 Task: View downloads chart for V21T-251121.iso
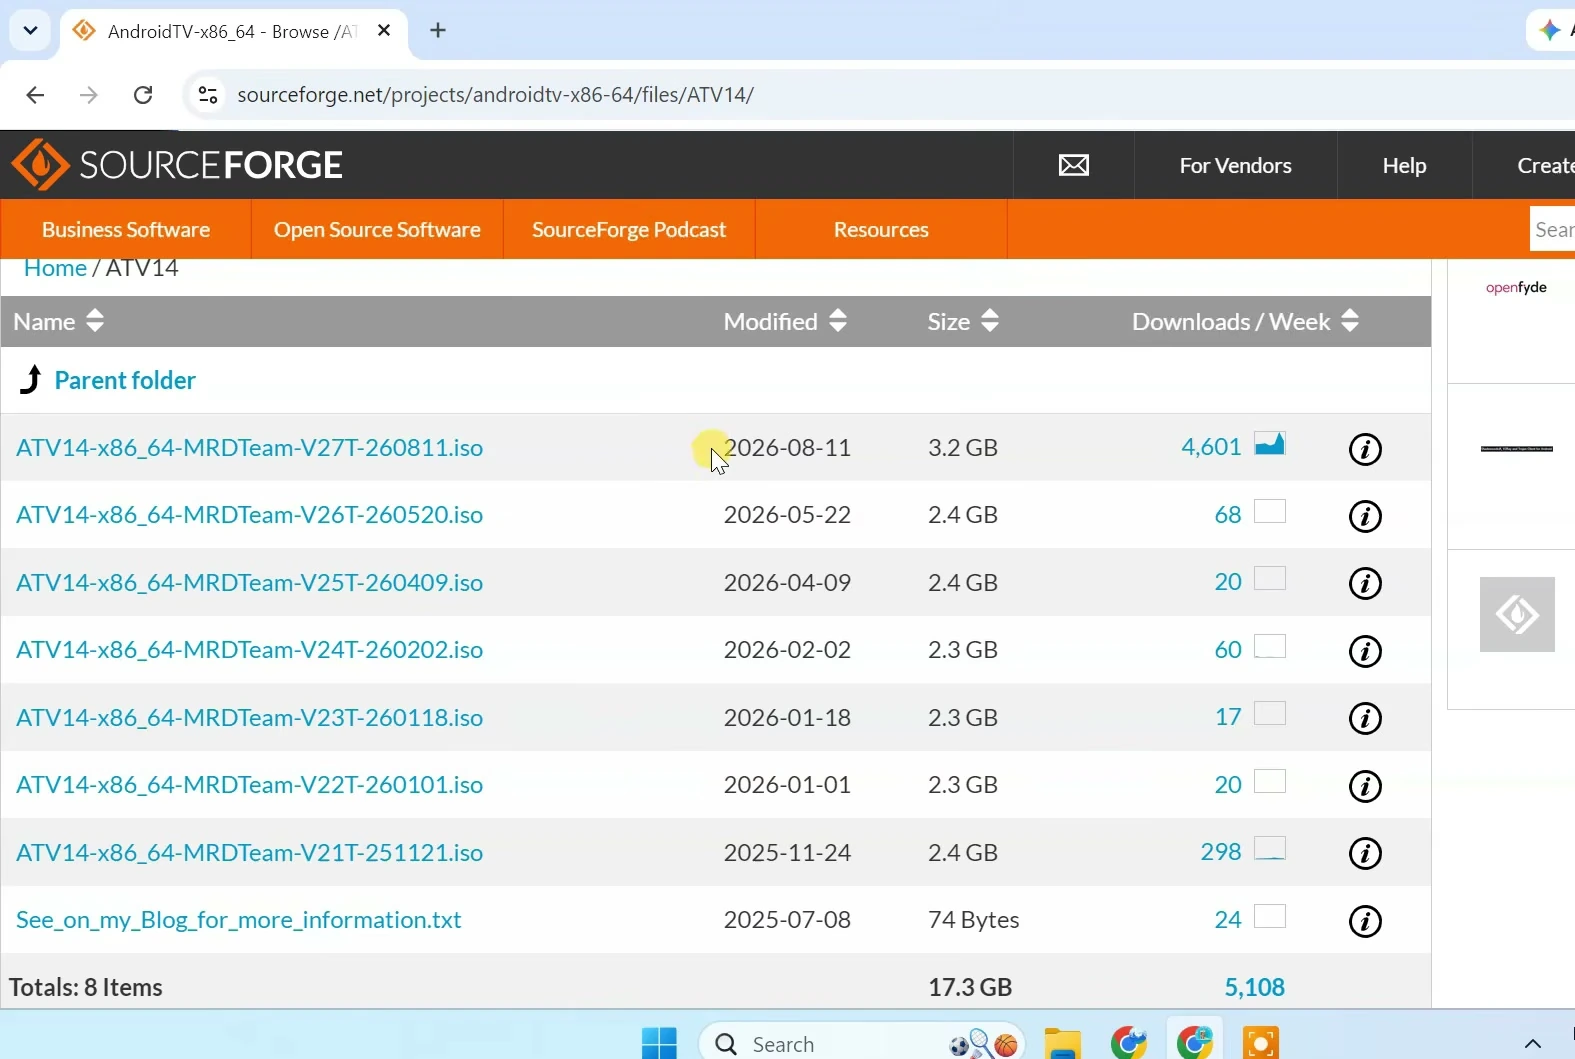click(1270, 849)
